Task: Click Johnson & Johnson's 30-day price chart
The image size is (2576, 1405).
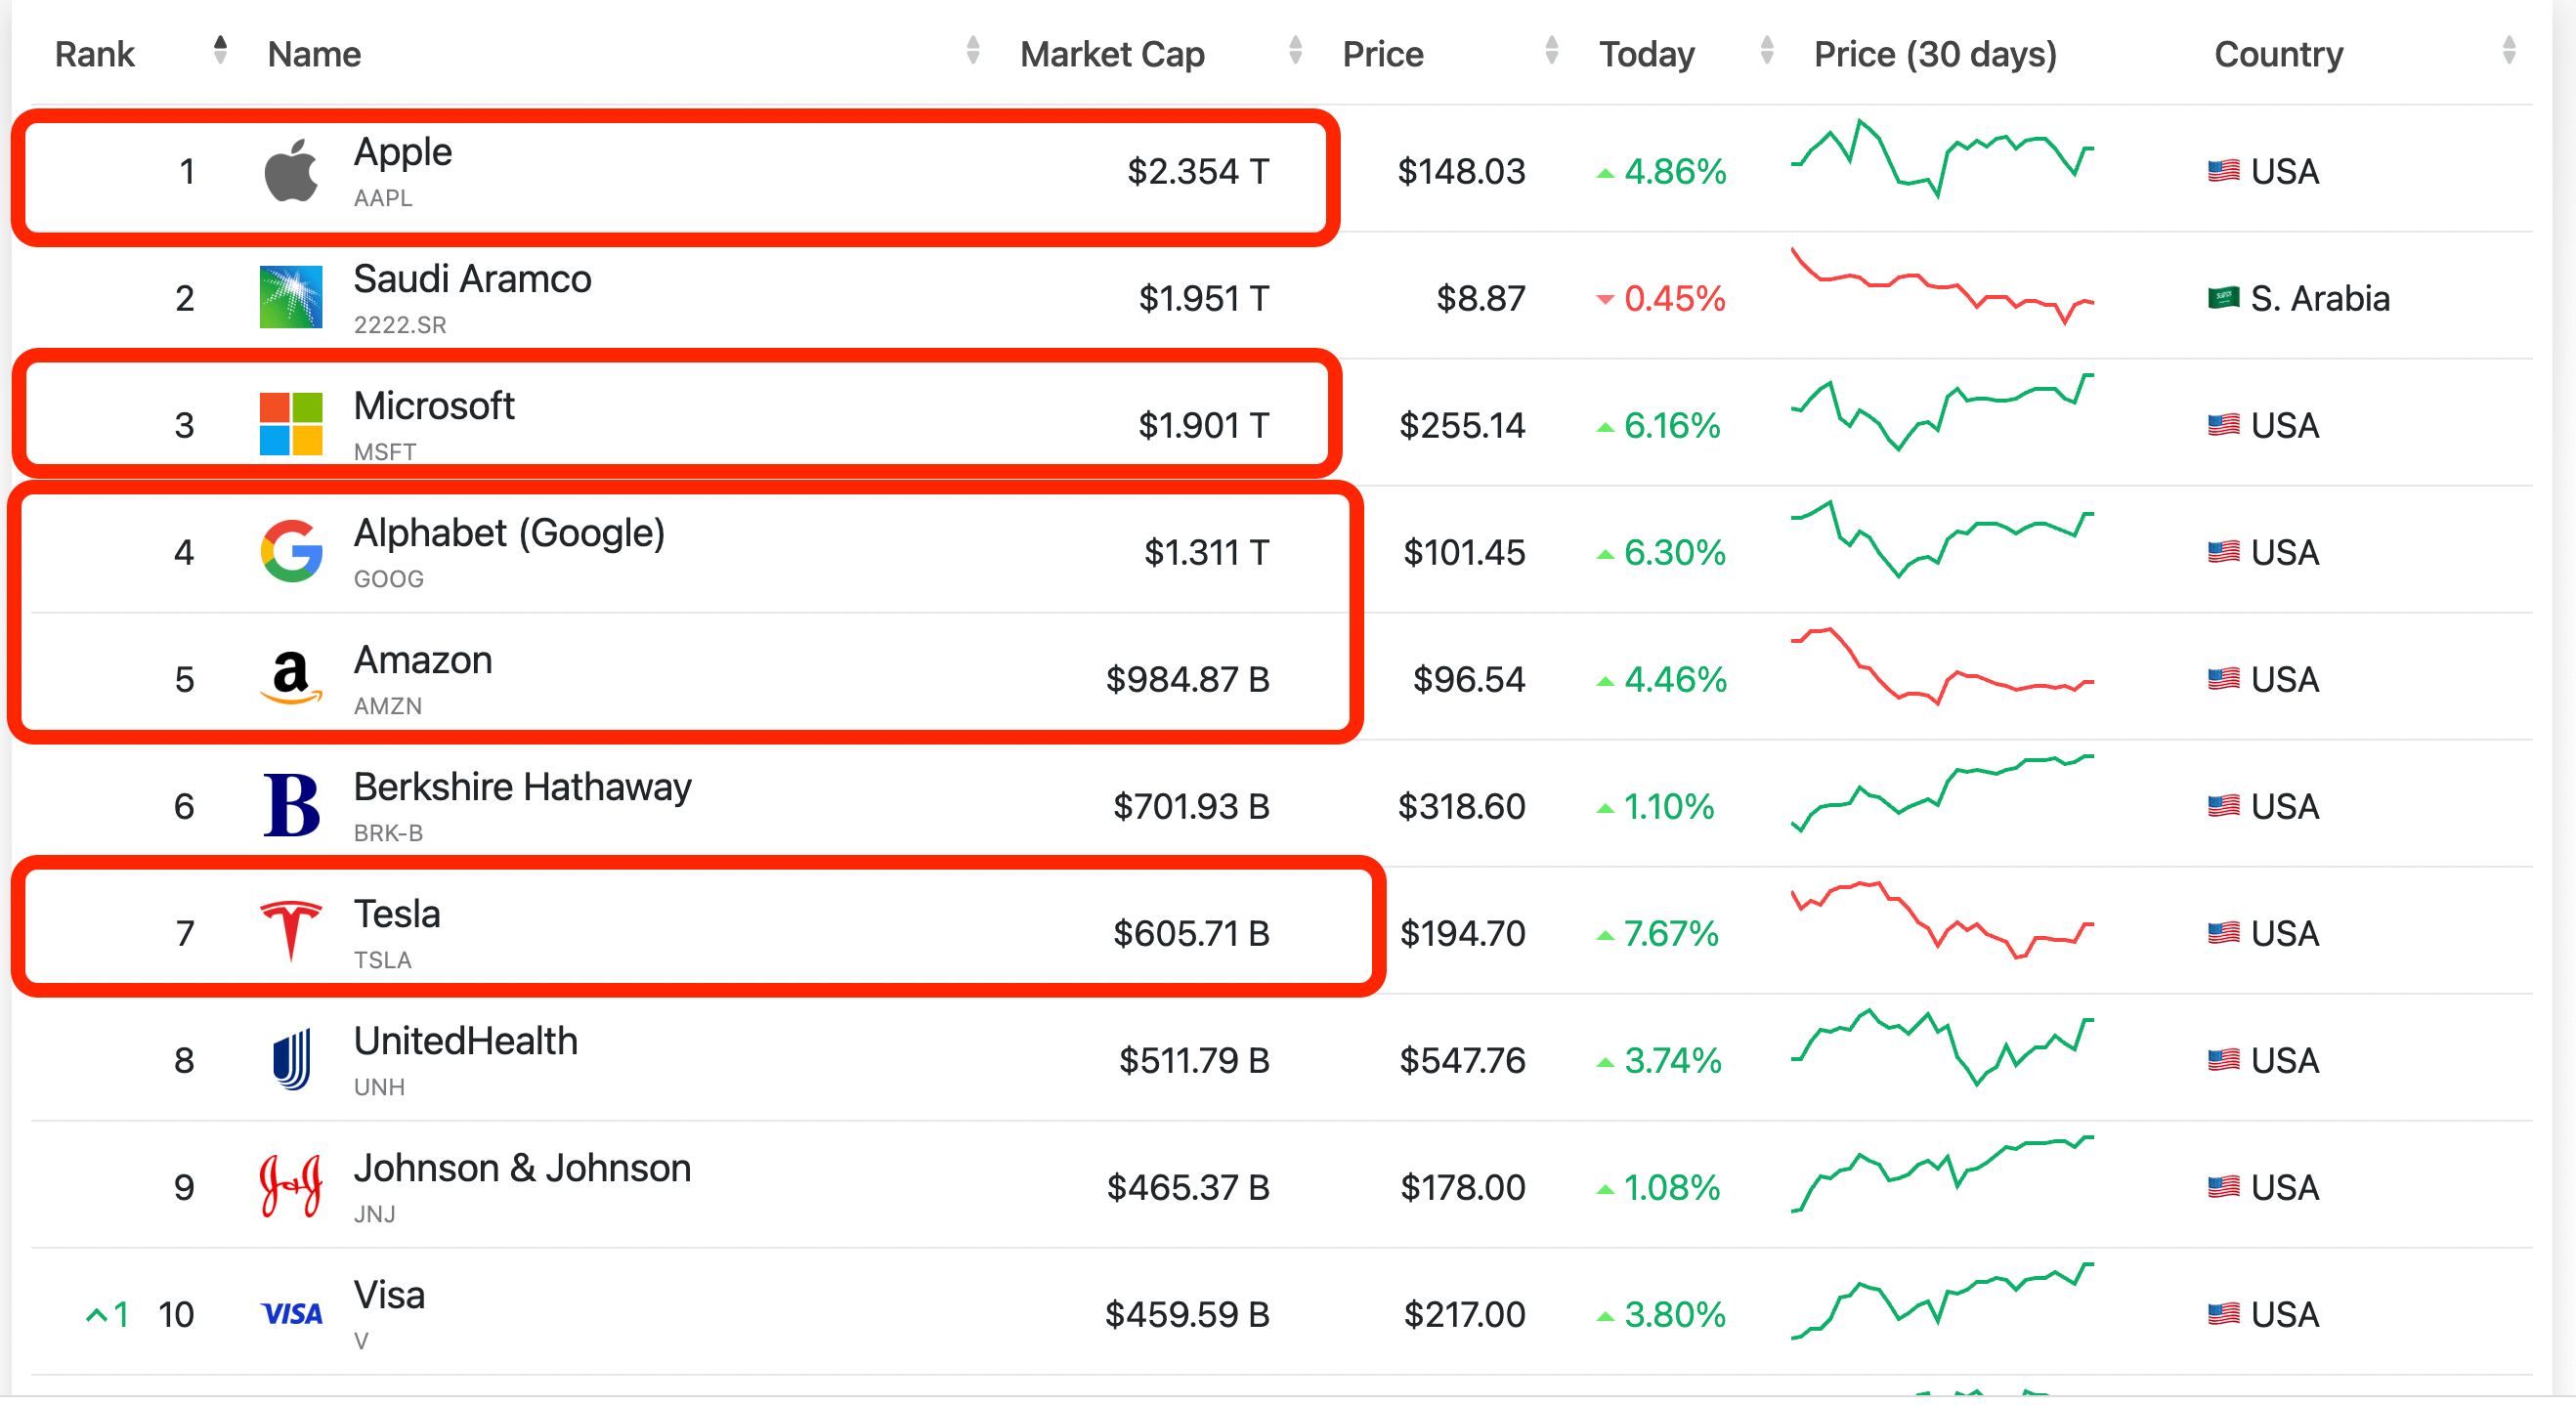Action: click(x=1941, y=1174)
